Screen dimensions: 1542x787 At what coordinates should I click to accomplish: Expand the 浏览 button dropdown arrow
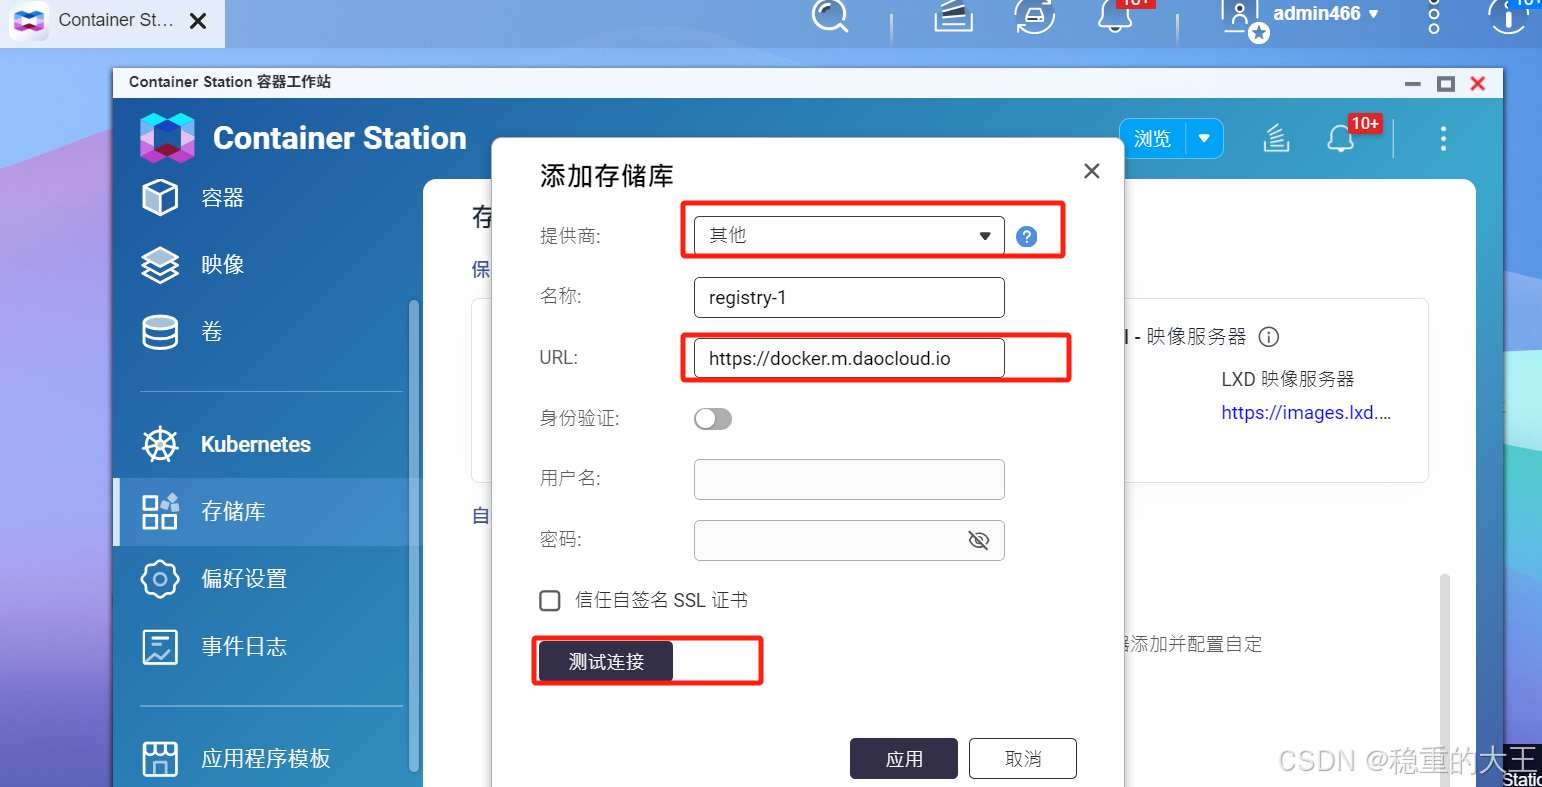tap(1204, 139)
